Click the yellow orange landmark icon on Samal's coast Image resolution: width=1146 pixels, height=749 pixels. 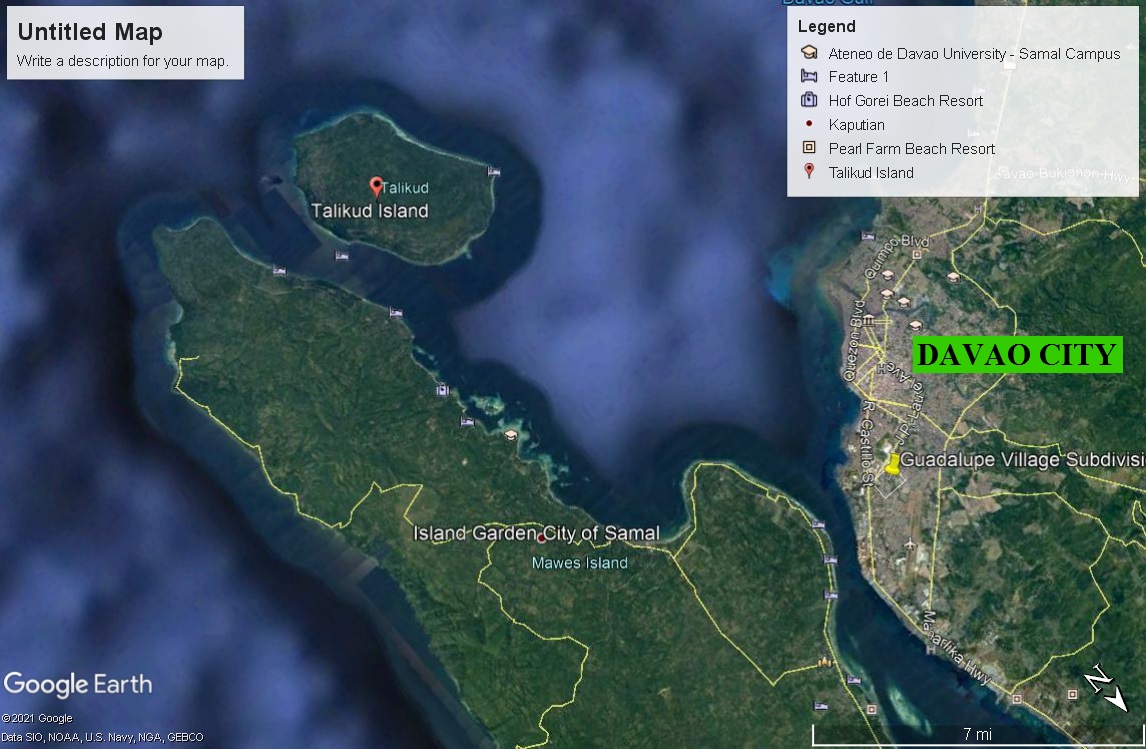[x=825, y=662]
